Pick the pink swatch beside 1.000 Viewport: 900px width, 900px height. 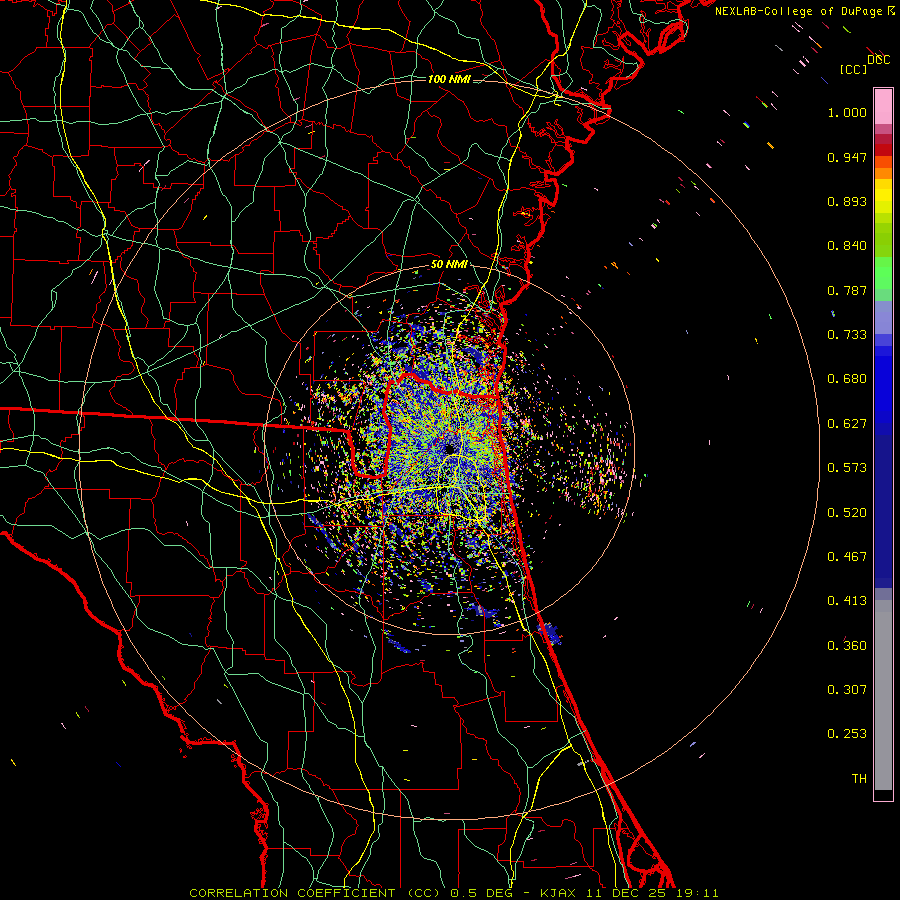click(883, 107)
